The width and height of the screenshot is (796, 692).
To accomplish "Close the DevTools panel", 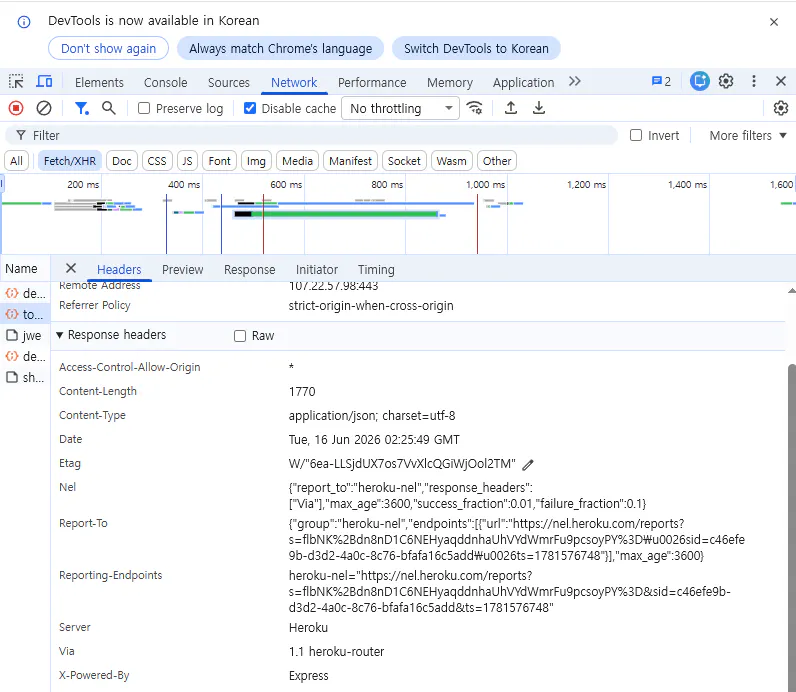I will point(781,81).
